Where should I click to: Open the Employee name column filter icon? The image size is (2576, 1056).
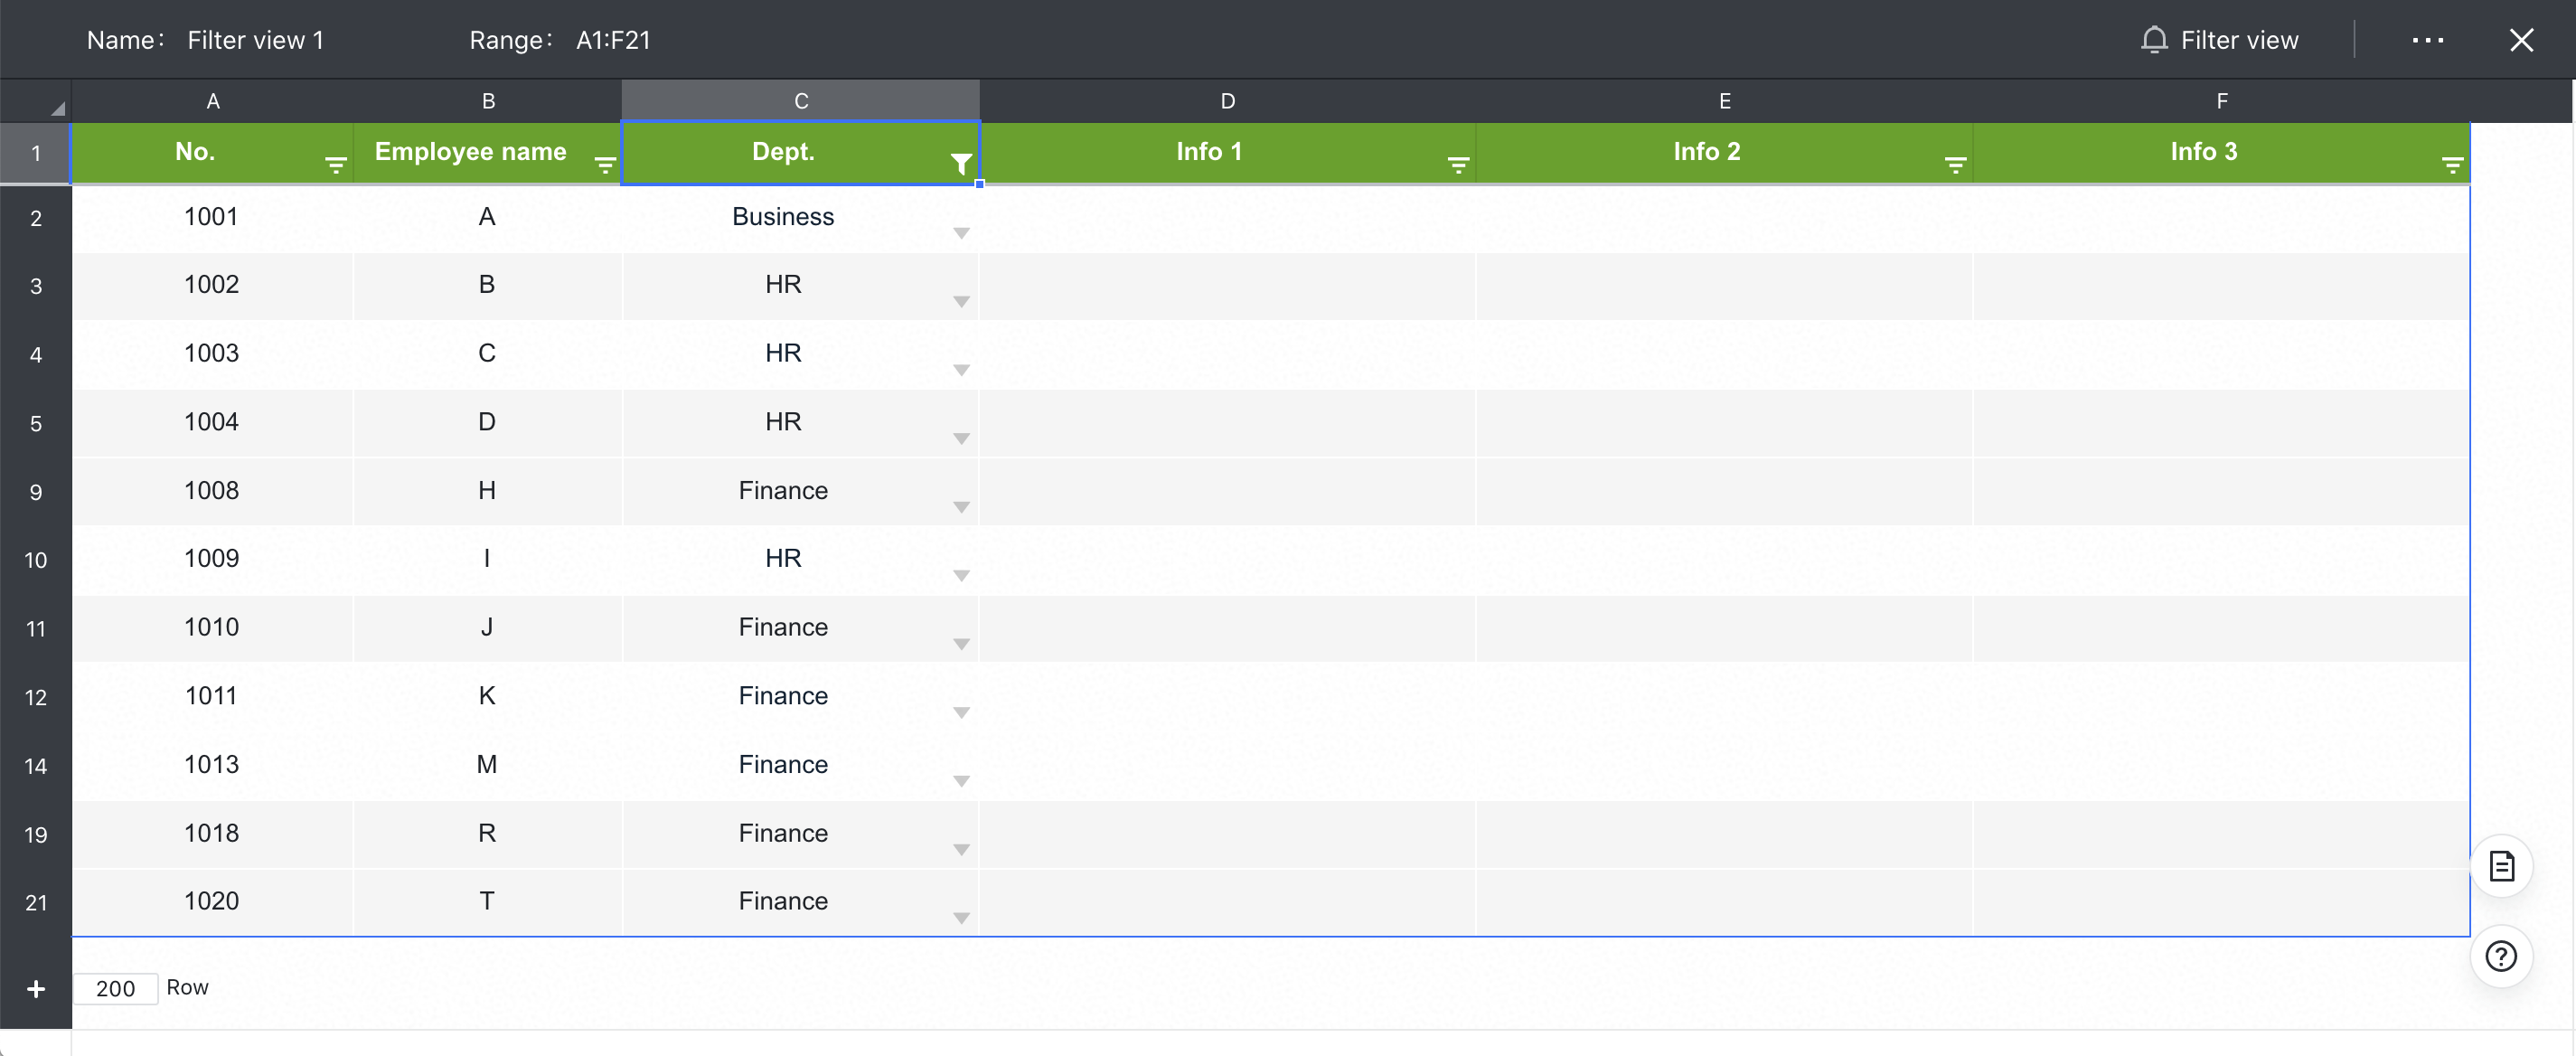[605, 165]
